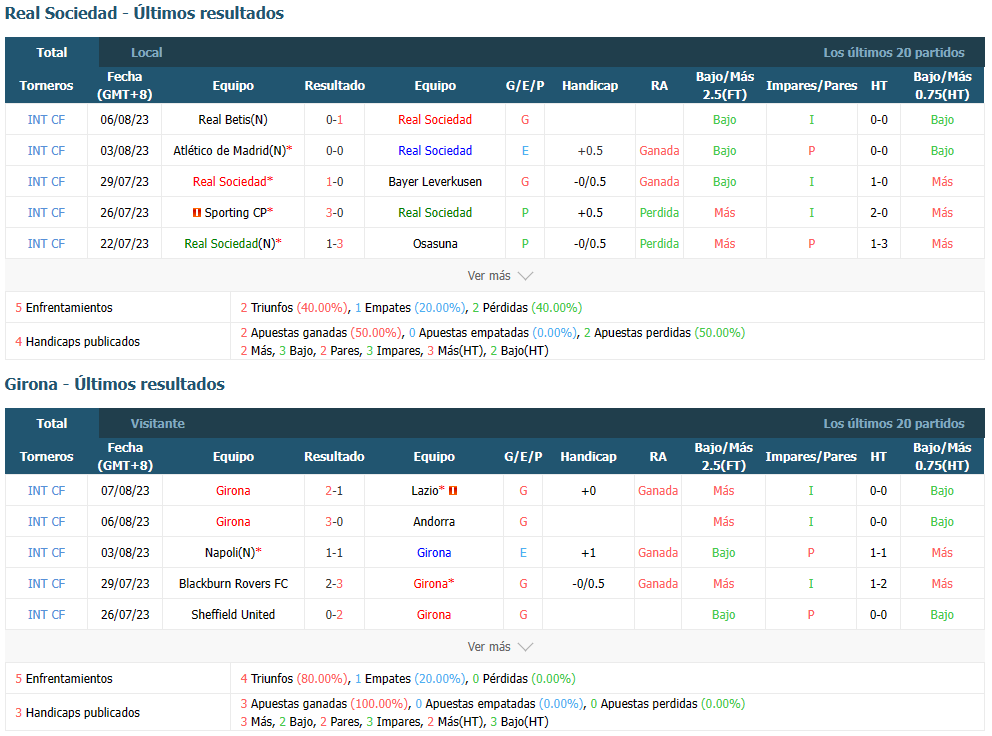Select the Total tab in Real Sociedad table
The width and height of the screenshot is (992, 736).
(x=52, y=53)
